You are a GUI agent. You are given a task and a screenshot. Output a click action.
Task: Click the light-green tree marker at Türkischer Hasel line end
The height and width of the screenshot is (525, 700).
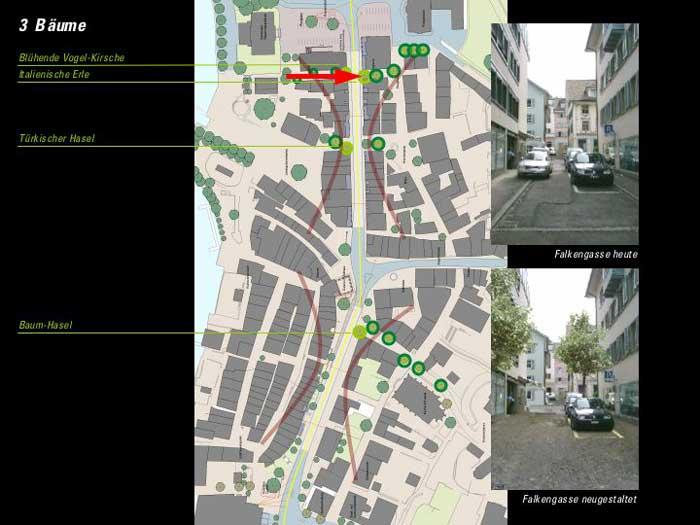pos(347,148)
